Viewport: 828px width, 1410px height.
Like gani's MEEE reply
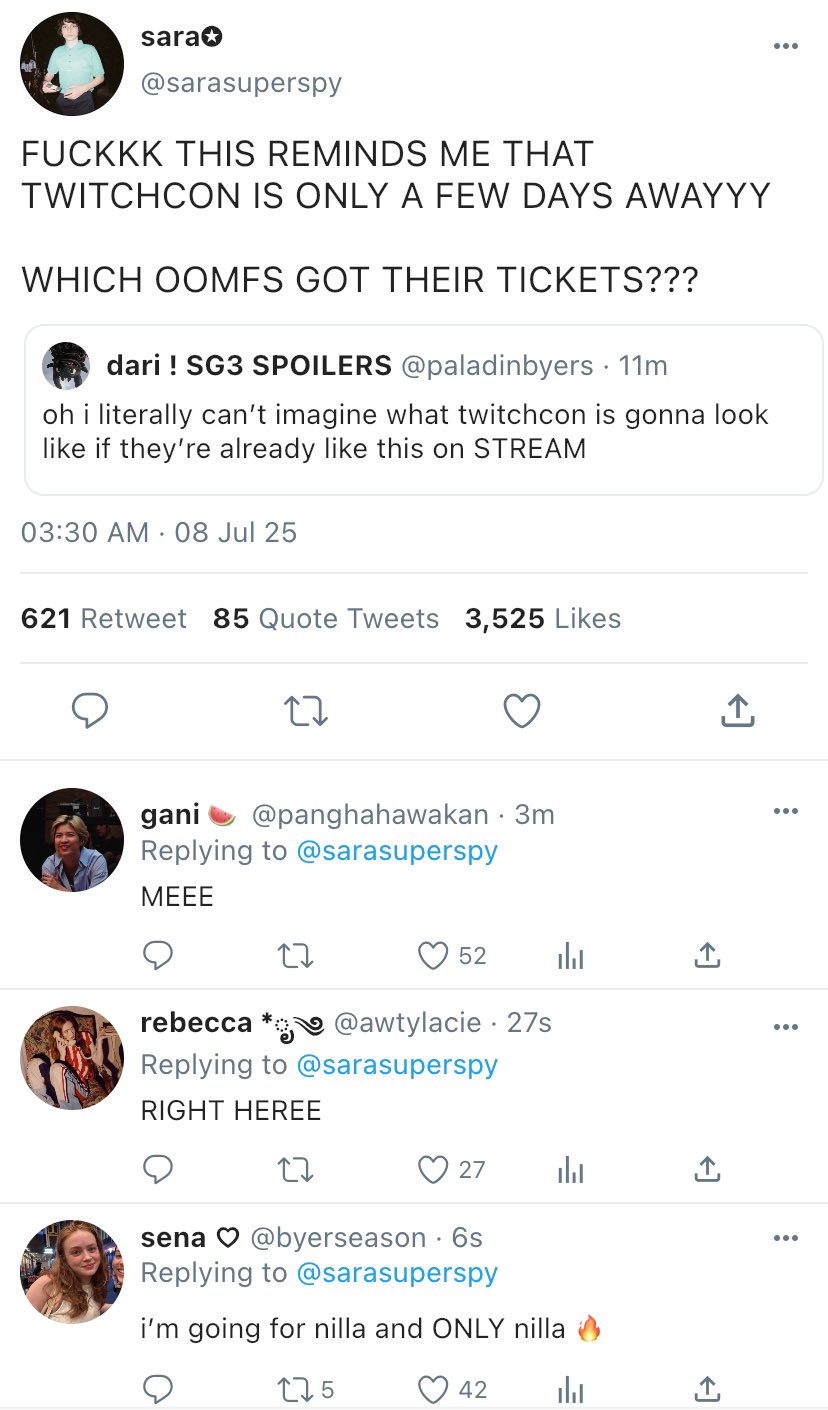433,956
